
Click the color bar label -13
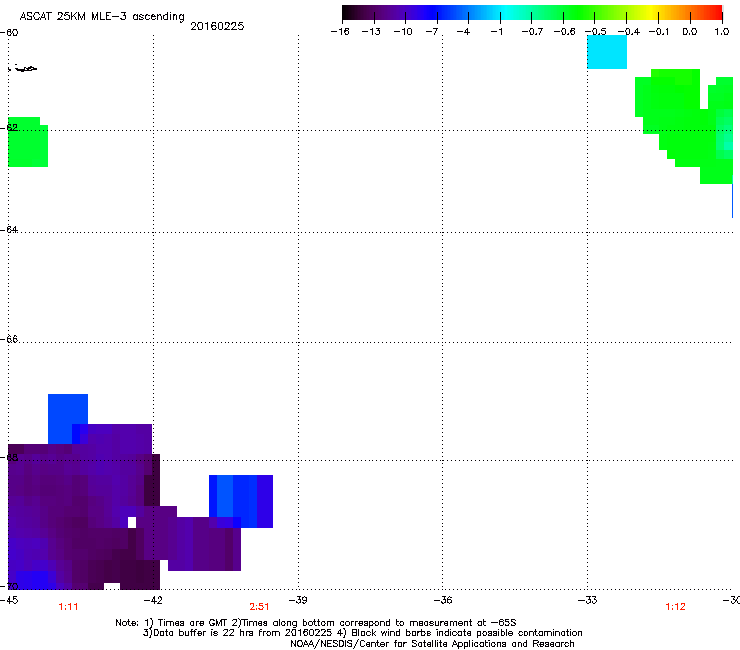point(371,32)
